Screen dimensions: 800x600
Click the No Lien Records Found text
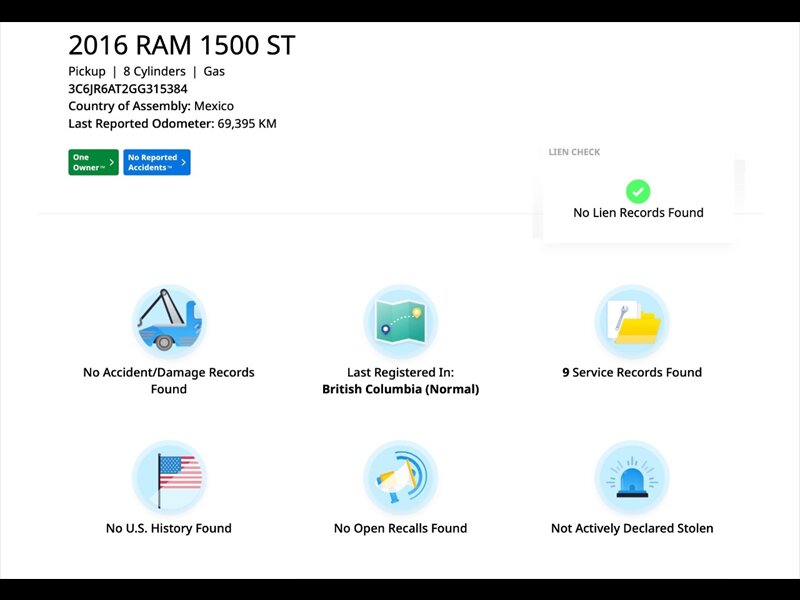click(x=638, y=213)
